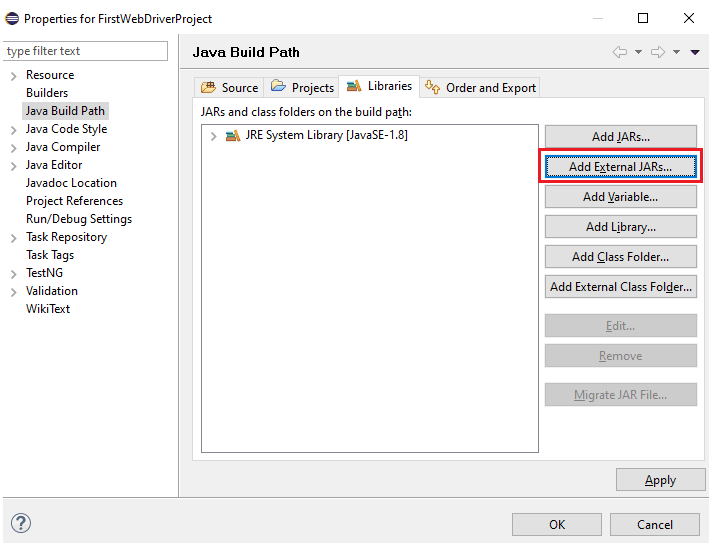Focus the type filter text field
Screen dimensions: 712x544
[x=85, y=51]
